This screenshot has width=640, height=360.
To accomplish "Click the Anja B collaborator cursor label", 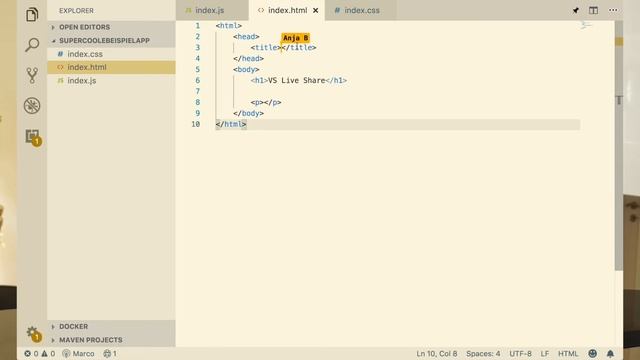I will (x=296, y=38).
